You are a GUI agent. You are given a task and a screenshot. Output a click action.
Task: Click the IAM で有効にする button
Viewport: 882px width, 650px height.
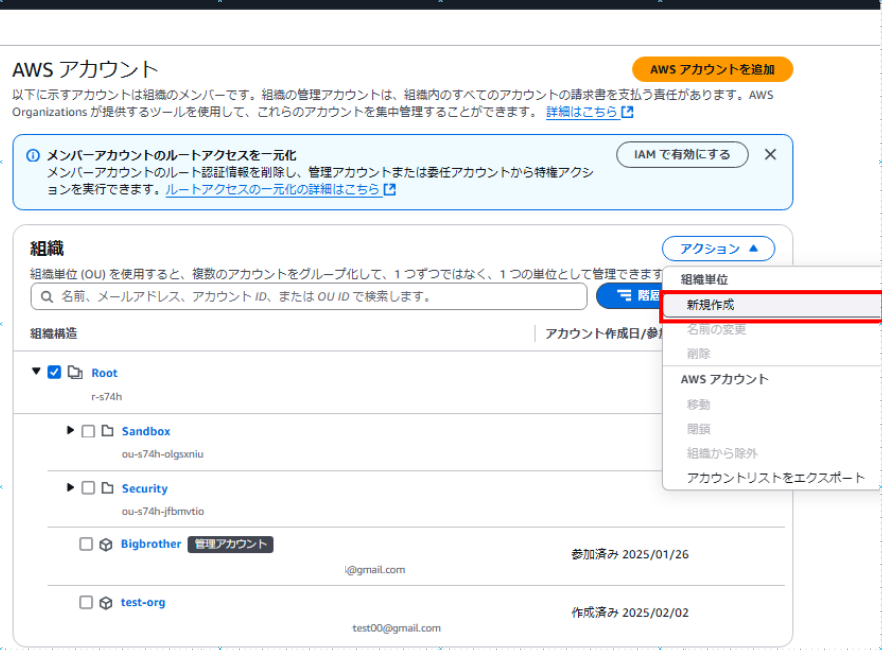click(682, 154)
